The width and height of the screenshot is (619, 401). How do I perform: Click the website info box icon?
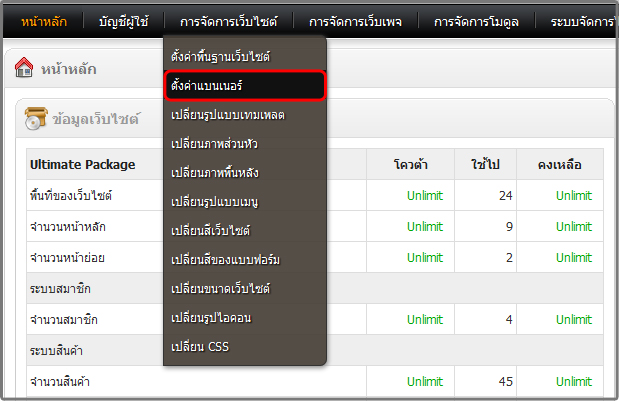36,118
